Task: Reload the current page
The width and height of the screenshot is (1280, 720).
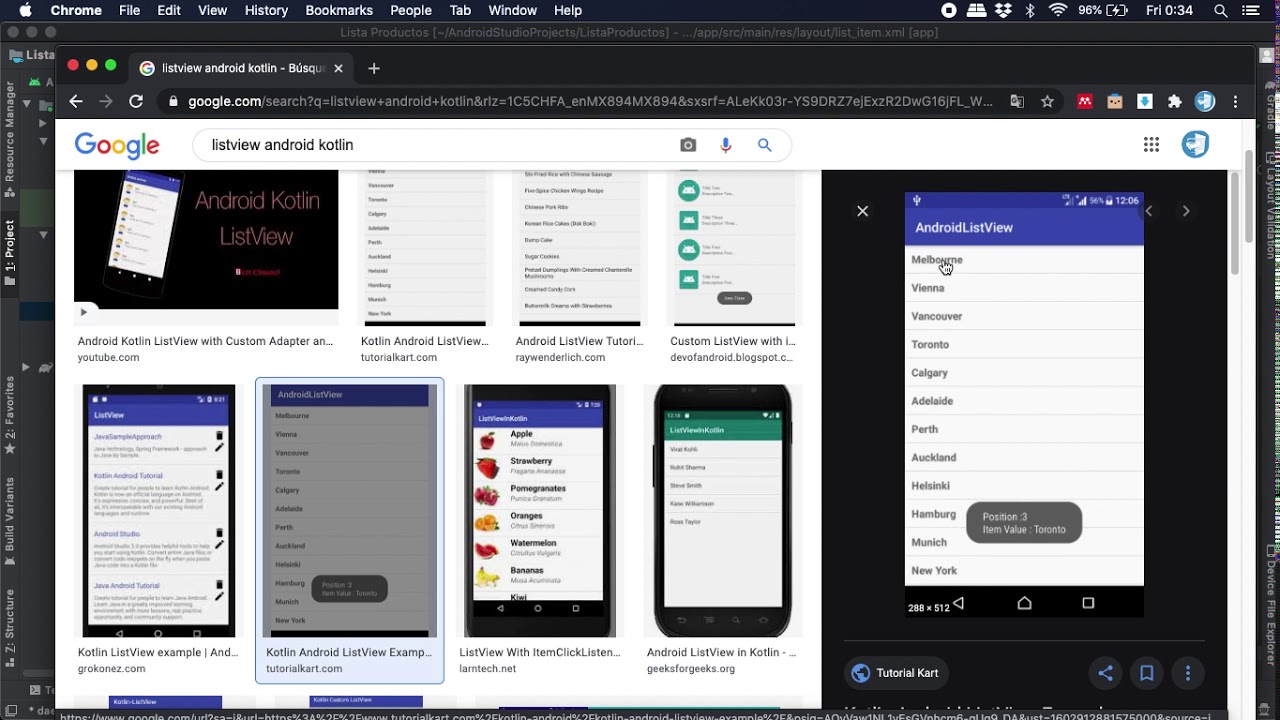Action: coord(136,101)
